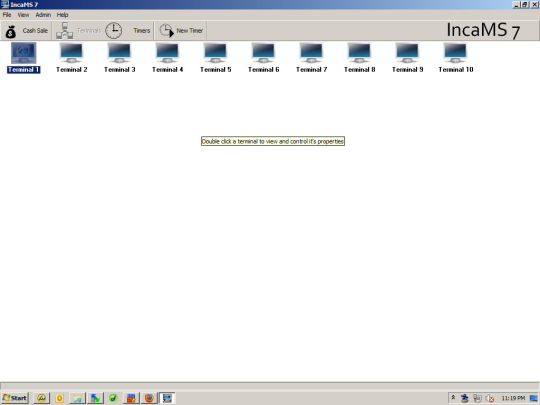Open the folder icon in taskbar

77,398
